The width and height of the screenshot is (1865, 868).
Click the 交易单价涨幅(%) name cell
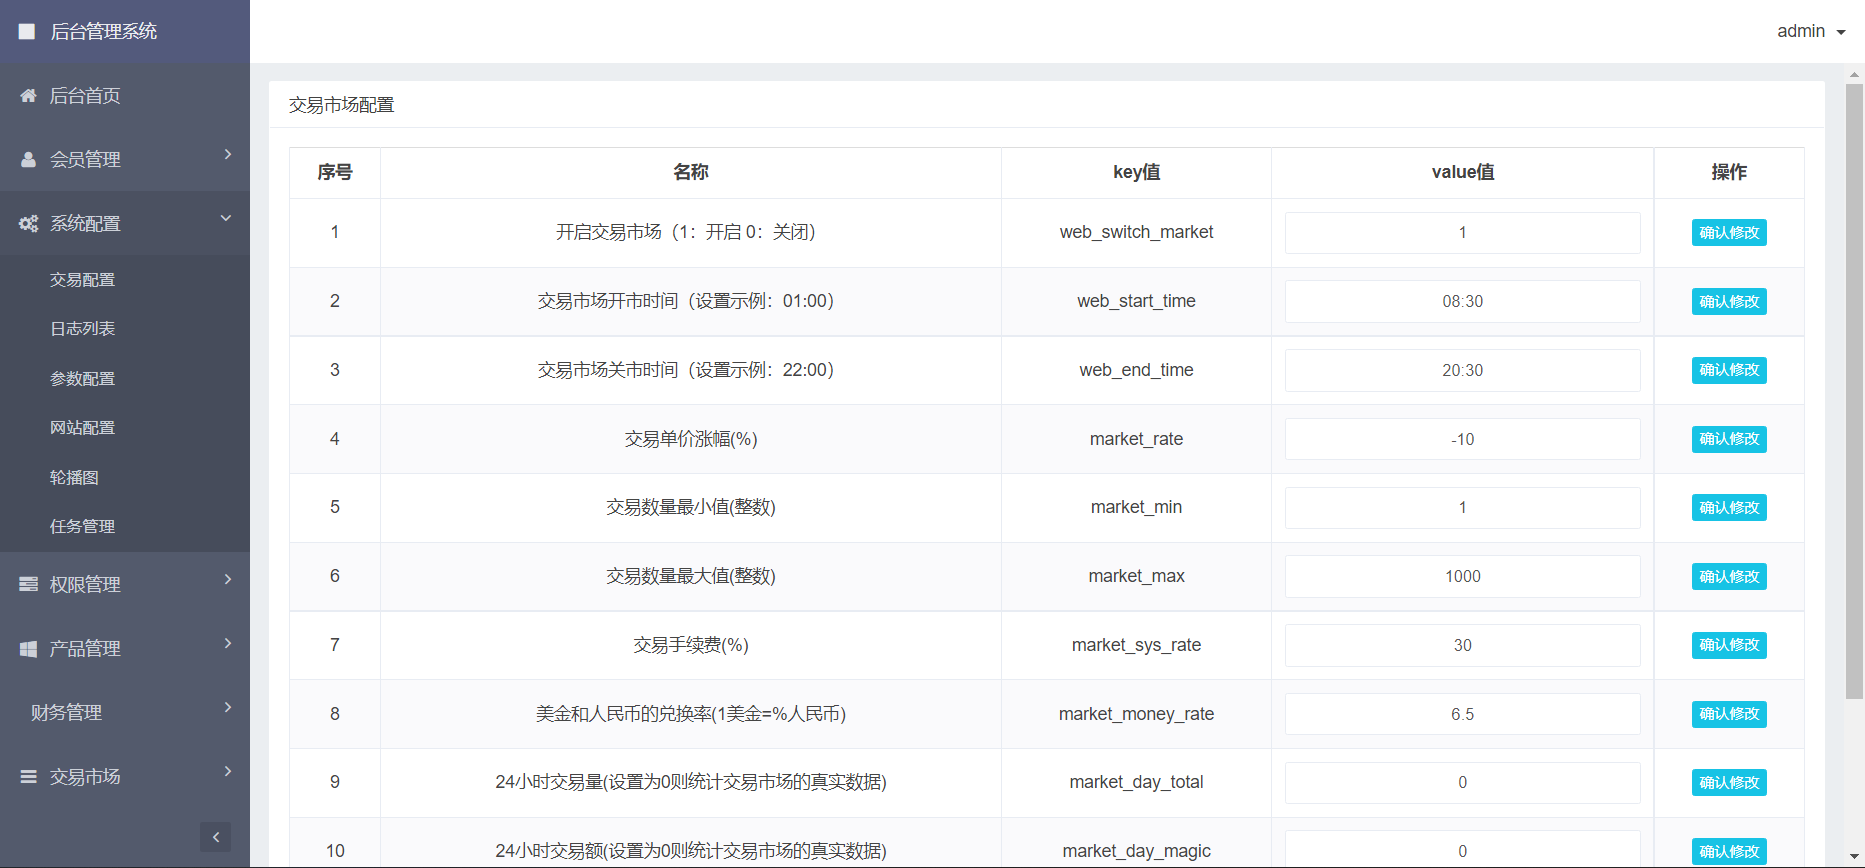pos(691,439)
